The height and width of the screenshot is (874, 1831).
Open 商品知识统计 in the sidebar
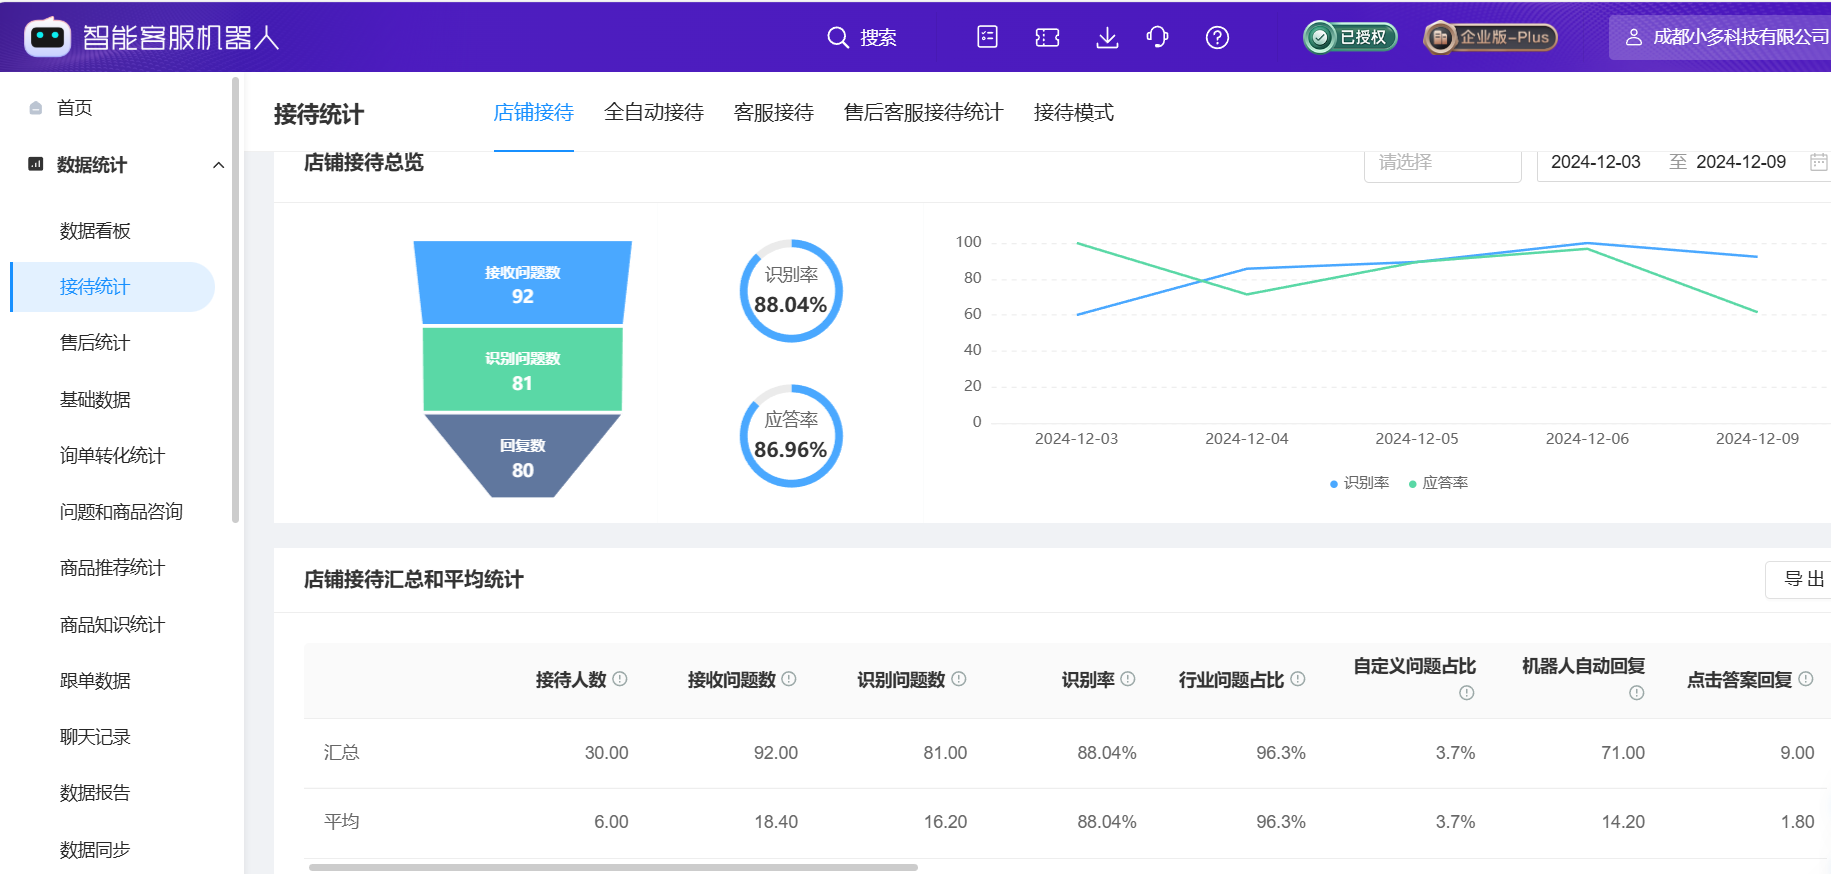pyautogui.click(x=112, y=625)
